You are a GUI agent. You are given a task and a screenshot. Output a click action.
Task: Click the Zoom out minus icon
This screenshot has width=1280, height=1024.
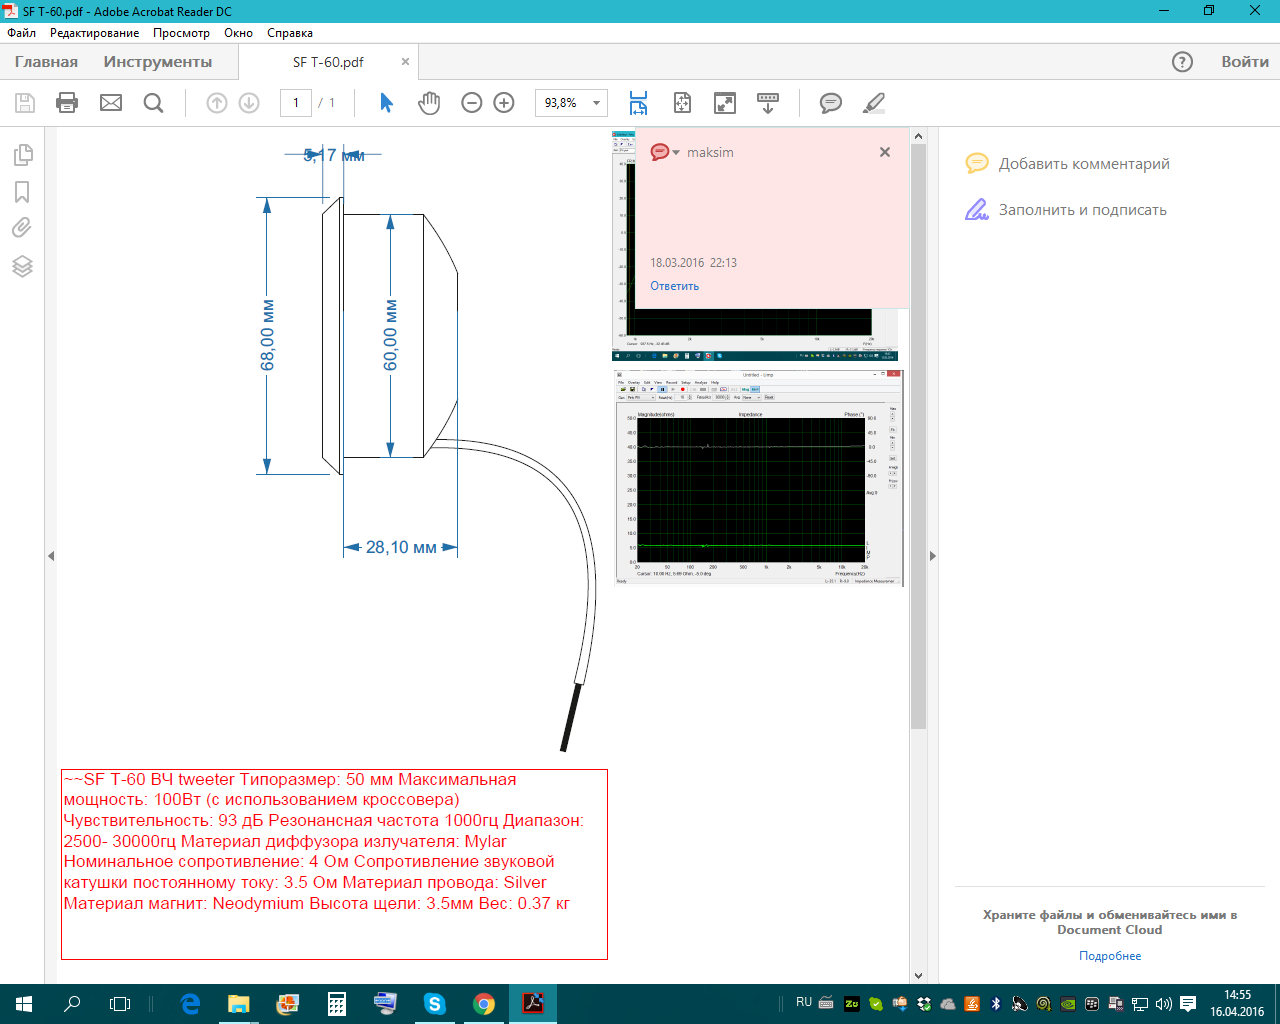coord(472,103)
